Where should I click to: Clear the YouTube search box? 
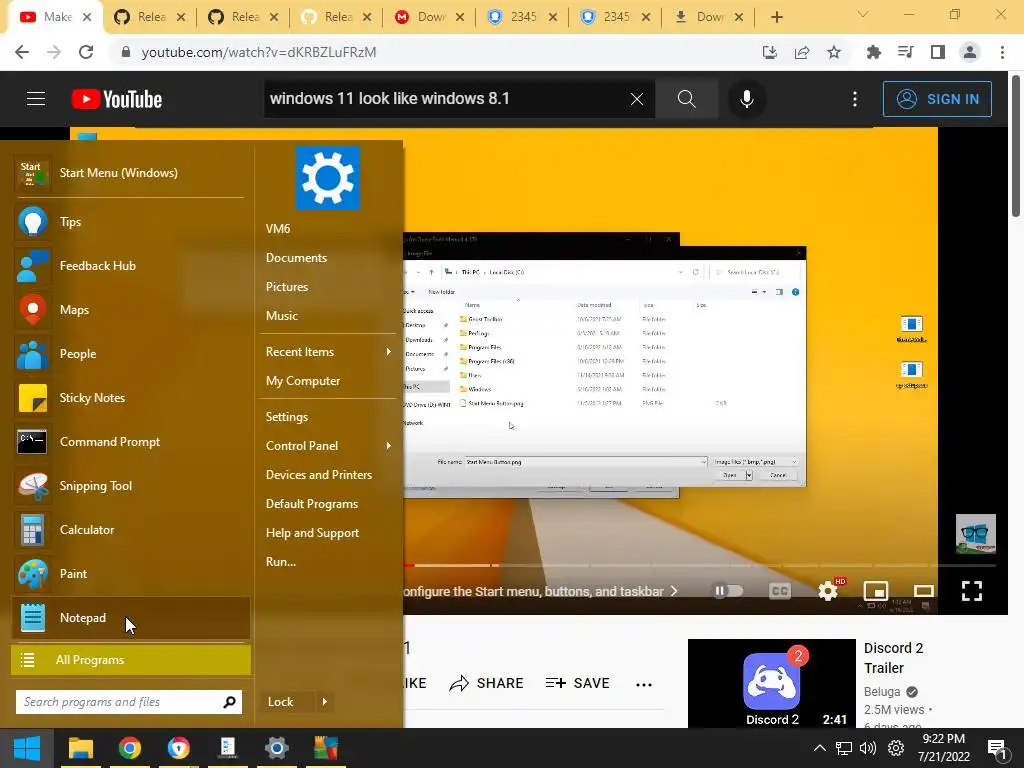click(637, 99)
